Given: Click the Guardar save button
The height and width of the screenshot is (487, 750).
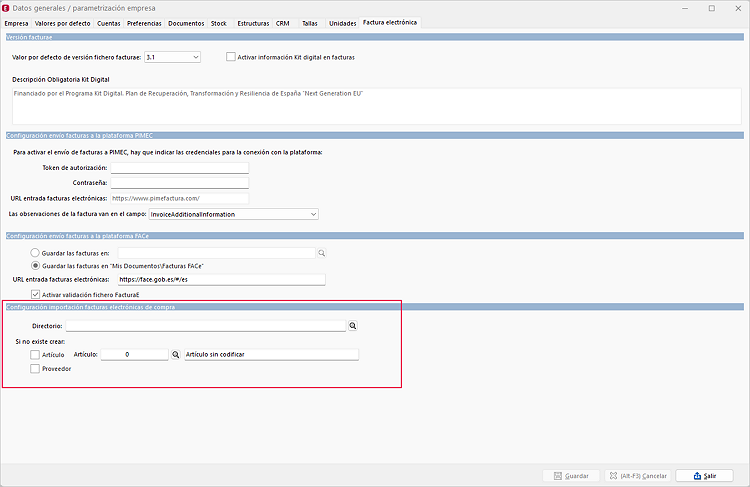Looking at the screenshot, I should pyautogui.click(x=571, y=476).
